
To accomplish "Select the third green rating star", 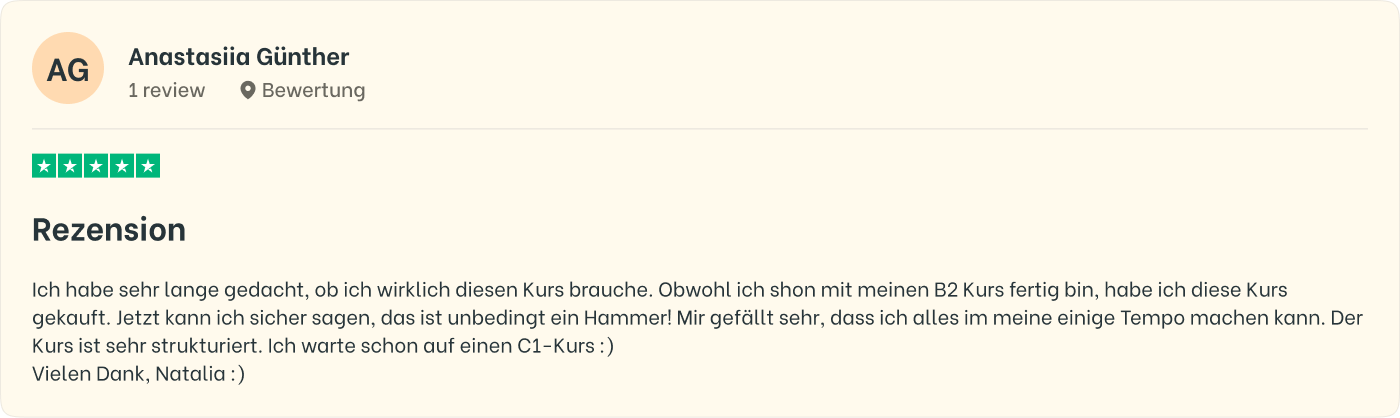I will (x=96, y=166).
